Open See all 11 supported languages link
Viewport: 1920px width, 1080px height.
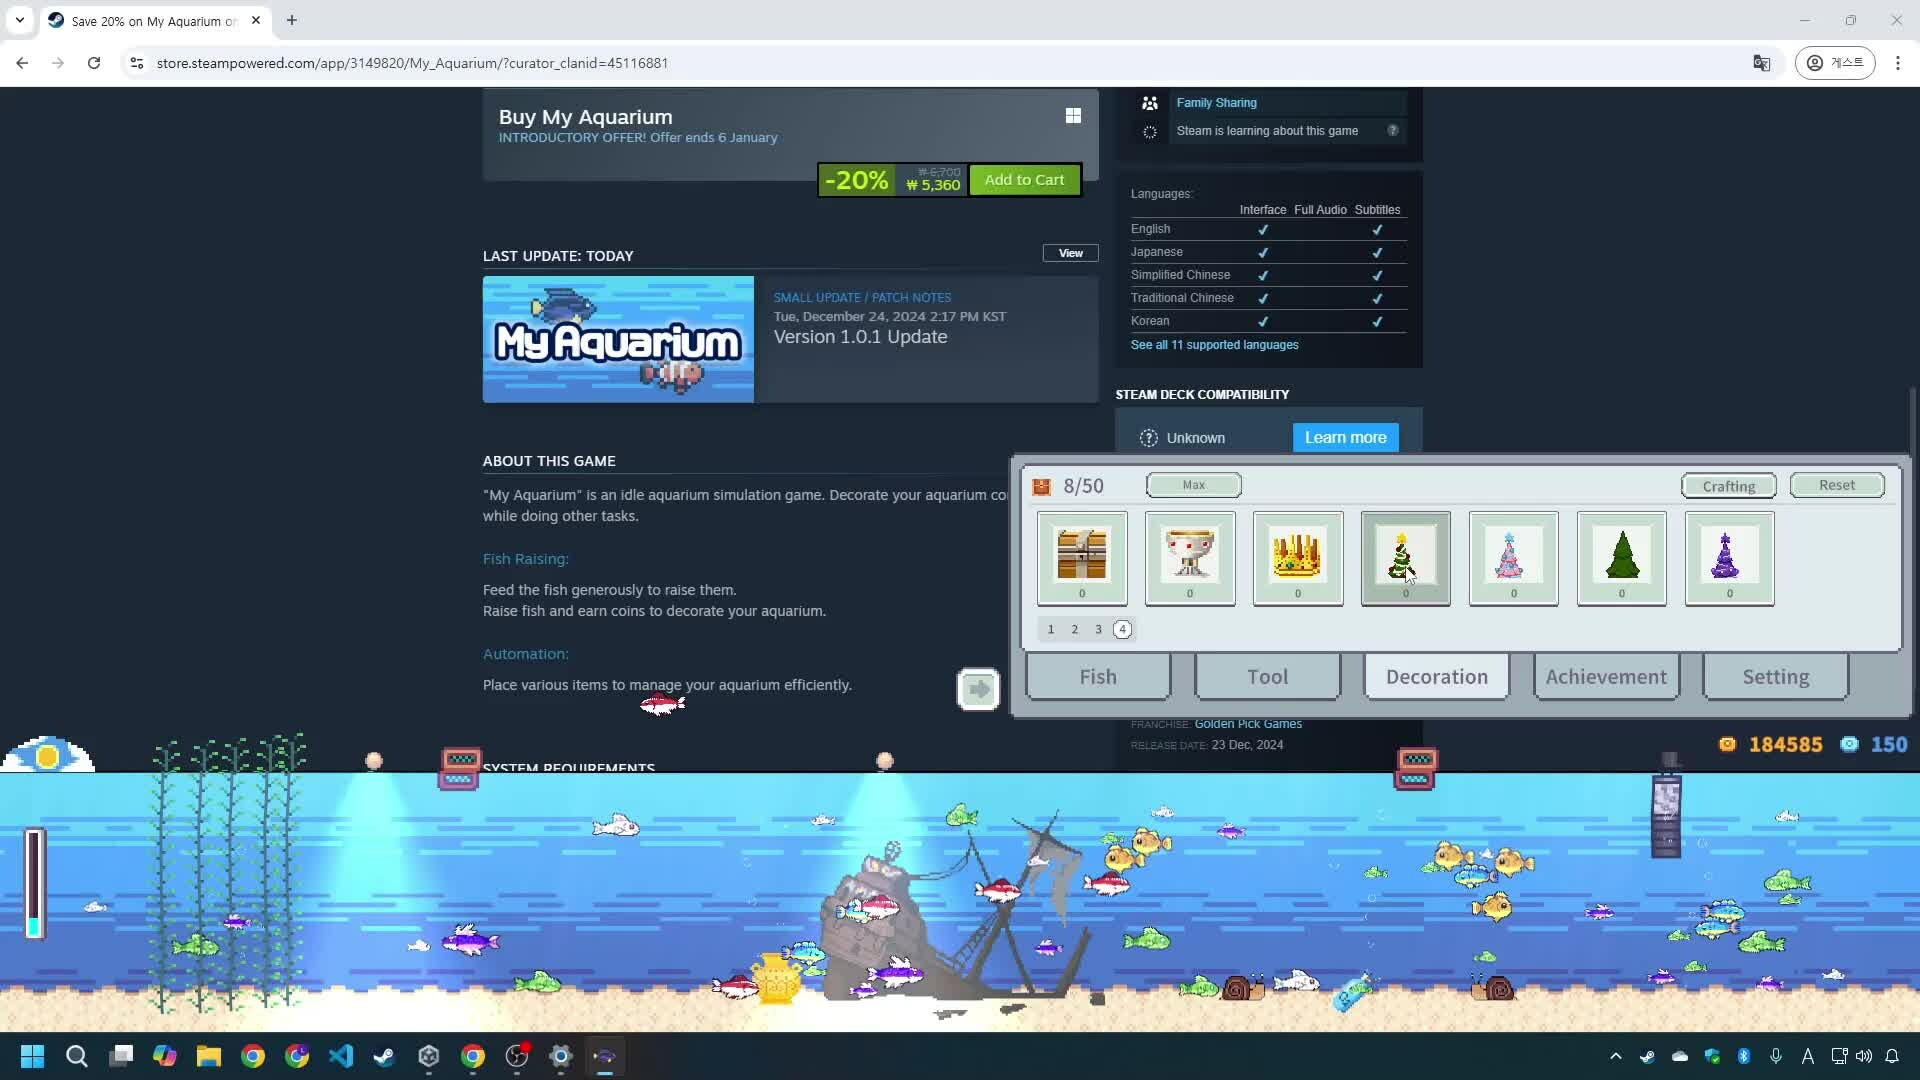tap(1214, 345)
